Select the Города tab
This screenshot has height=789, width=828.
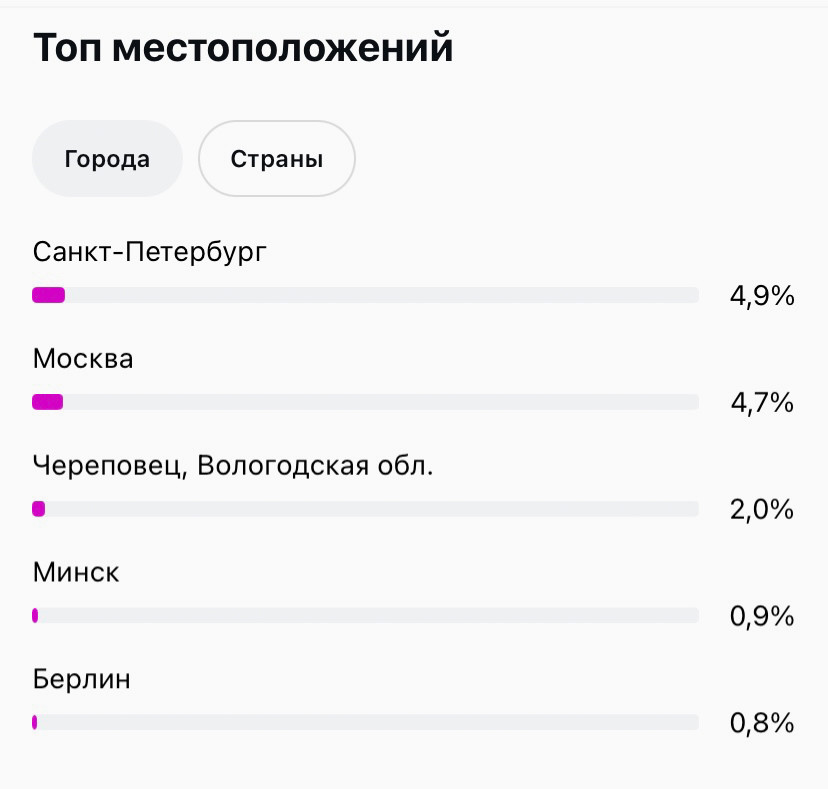click(x=107, y=158)
